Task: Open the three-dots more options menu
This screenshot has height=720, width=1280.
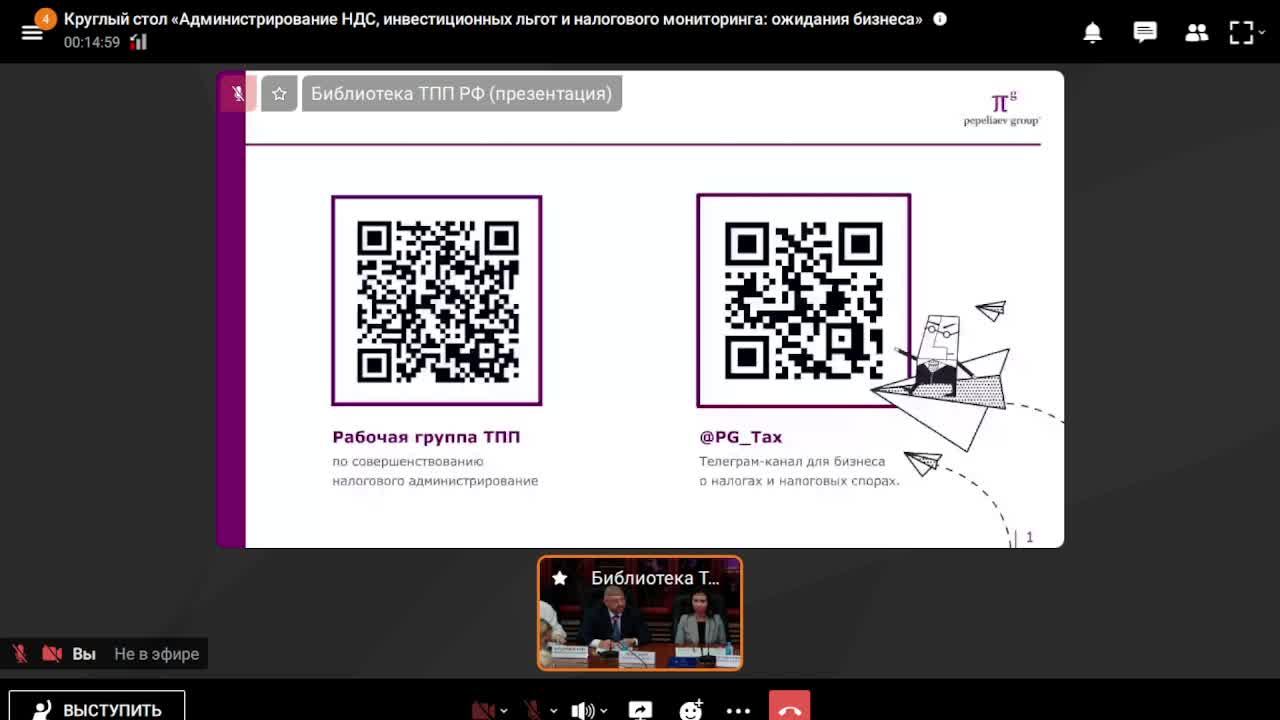Action: click(x=738, y=711)
